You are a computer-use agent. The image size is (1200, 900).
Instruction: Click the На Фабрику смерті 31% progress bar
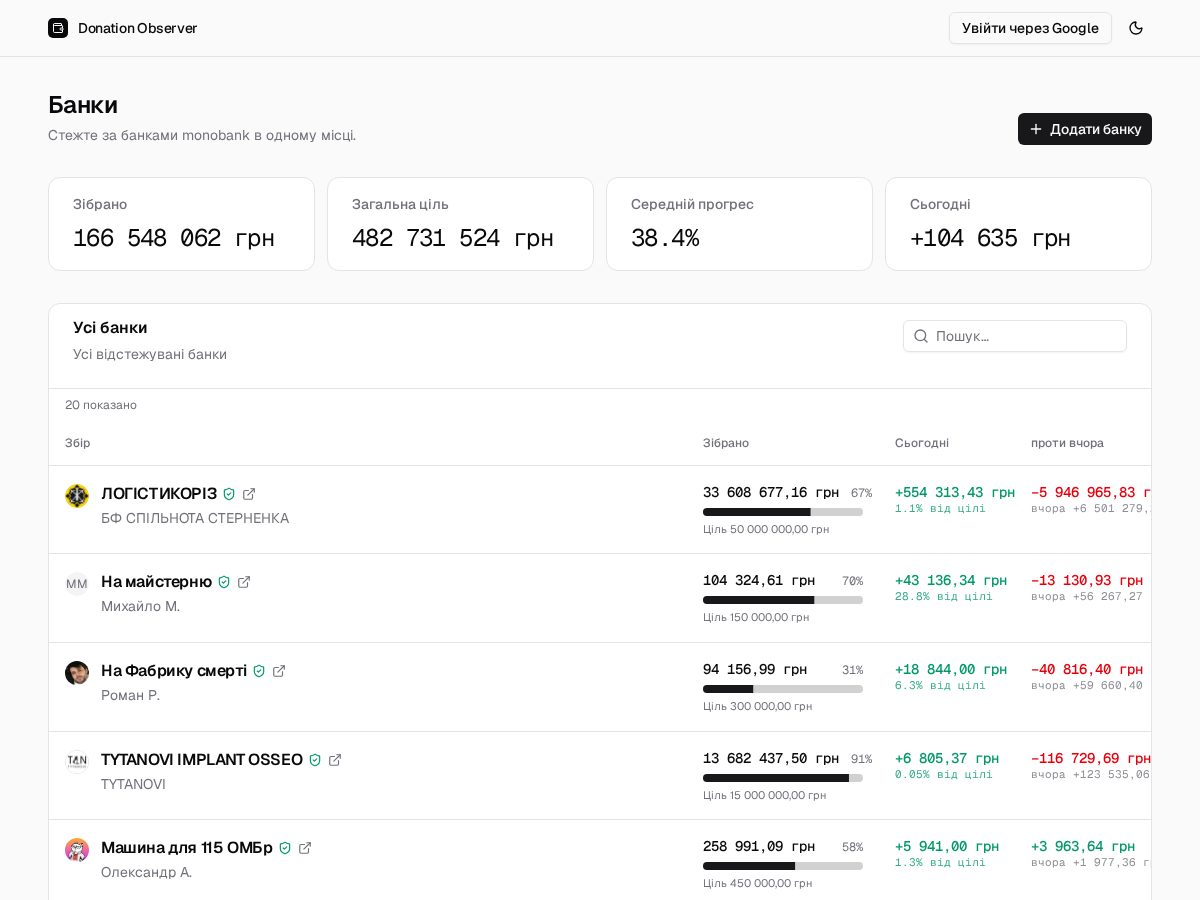click(783, 689)
